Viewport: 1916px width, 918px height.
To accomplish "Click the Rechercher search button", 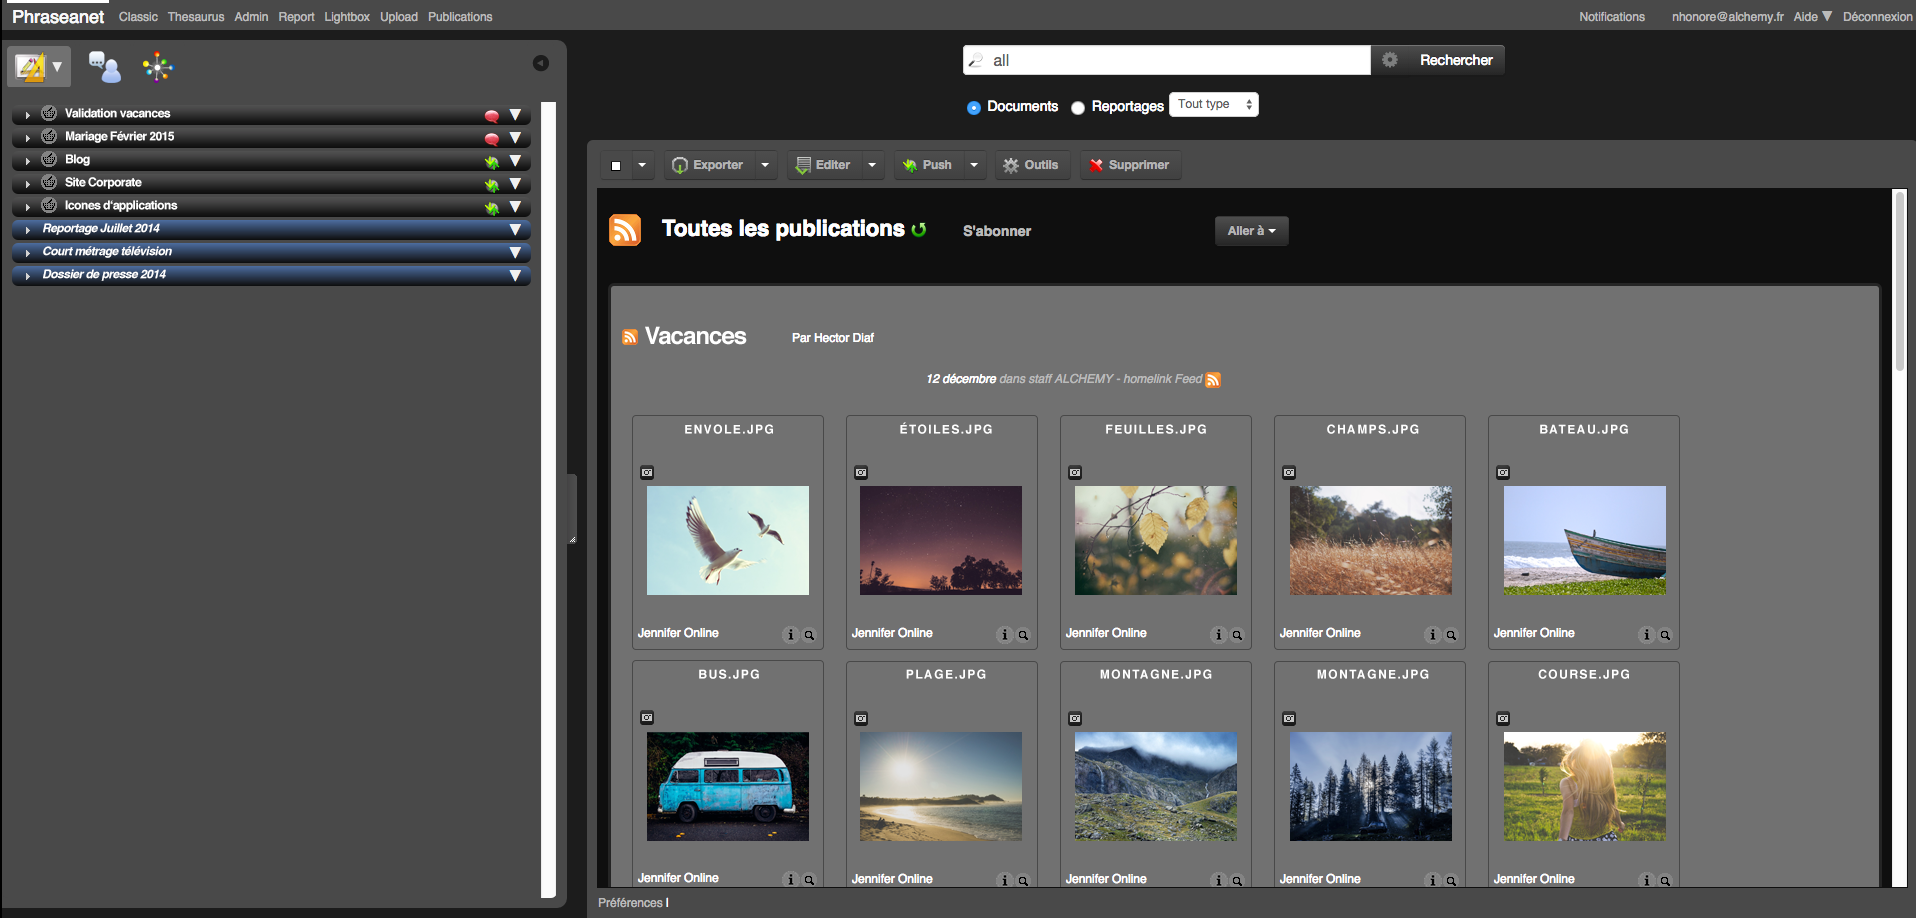I will click(x=1456, y=60).
